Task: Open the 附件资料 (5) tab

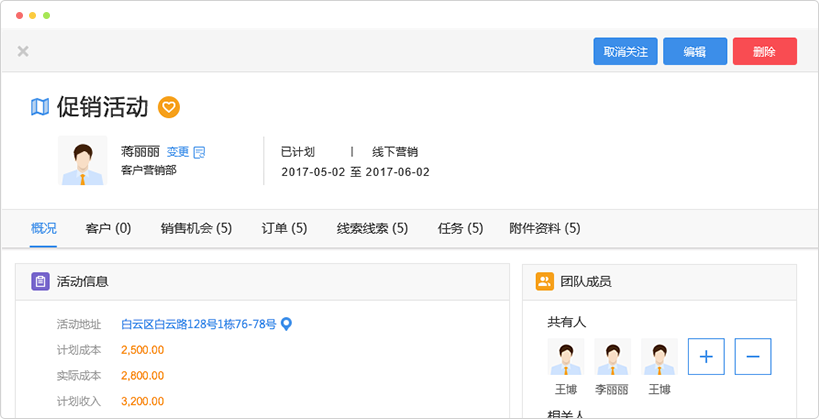Action: click(x=544, y=228)
